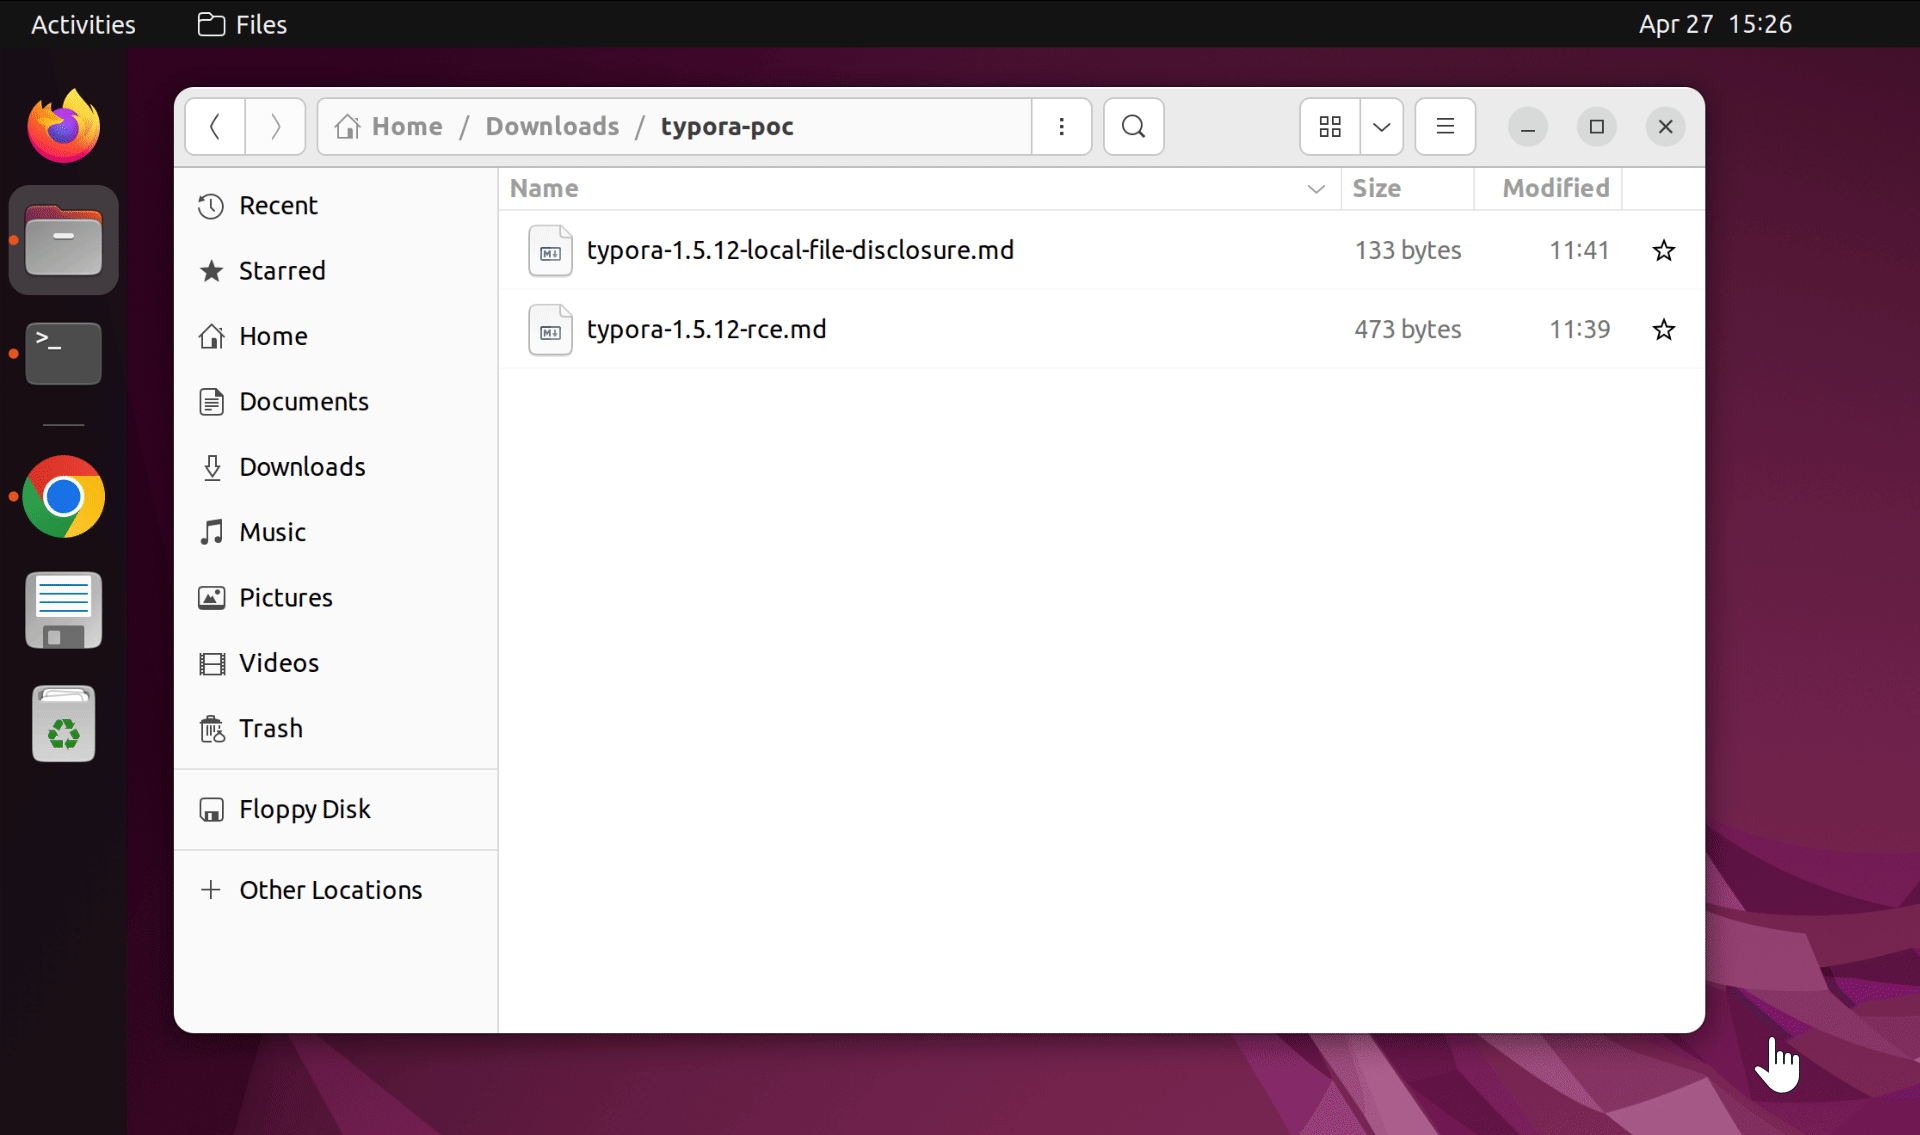Toggle sort order via Name column chevron

coord(1315,189)
